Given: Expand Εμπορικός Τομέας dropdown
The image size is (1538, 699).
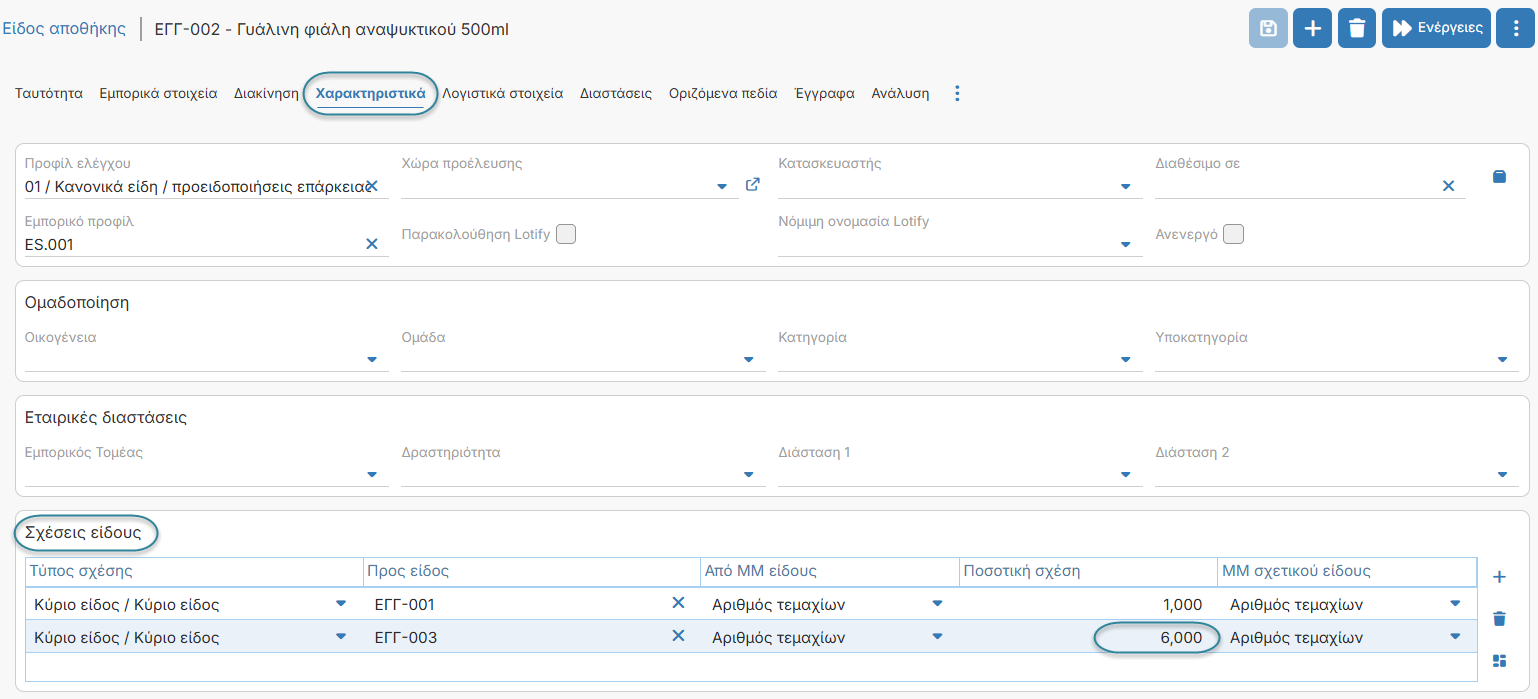Looking at the screenshot, I should tap(372, 475).
